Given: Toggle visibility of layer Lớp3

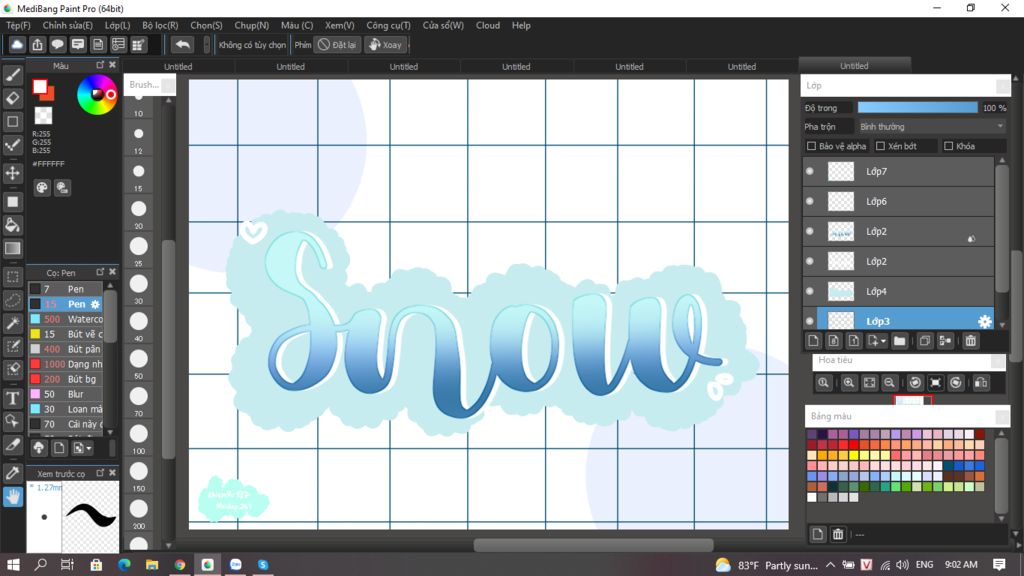Looking at the screenshot, I should pyautogui.click(x=810, y=321).
